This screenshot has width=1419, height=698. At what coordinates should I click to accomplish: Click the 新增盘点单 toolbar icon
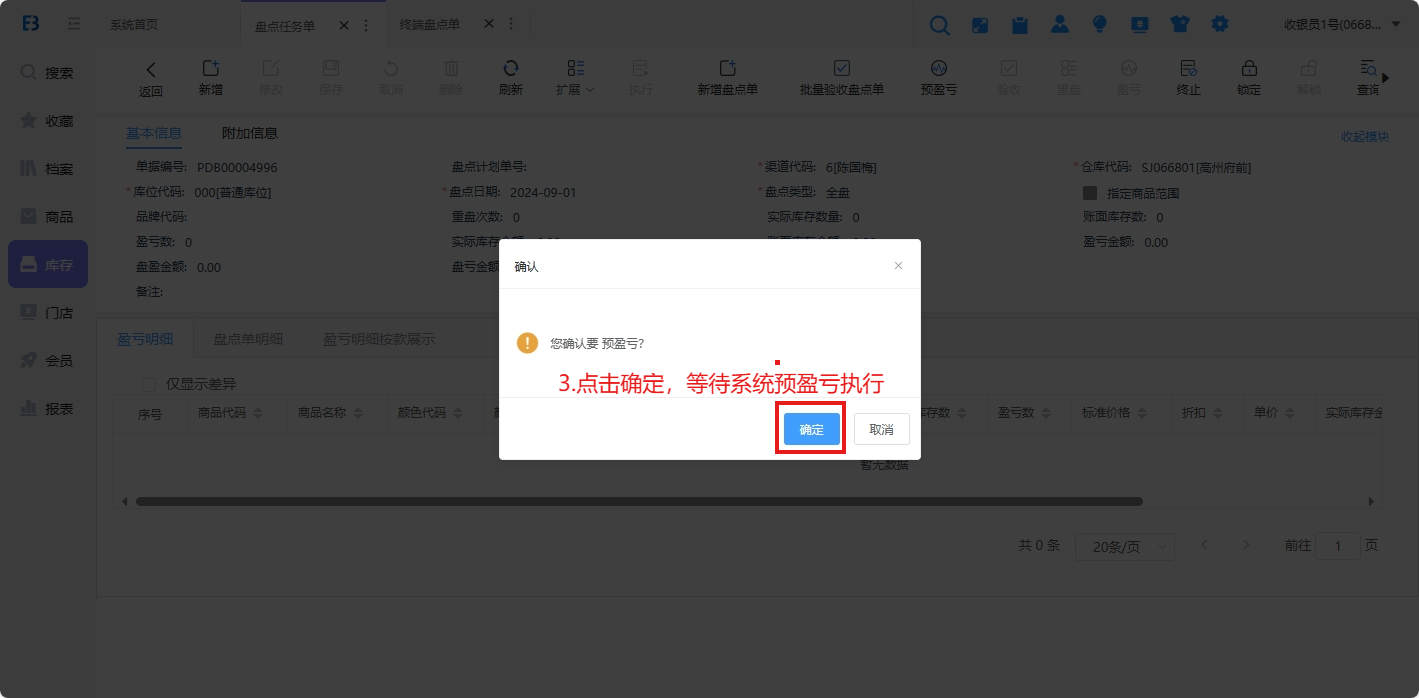tap(727, 68)
